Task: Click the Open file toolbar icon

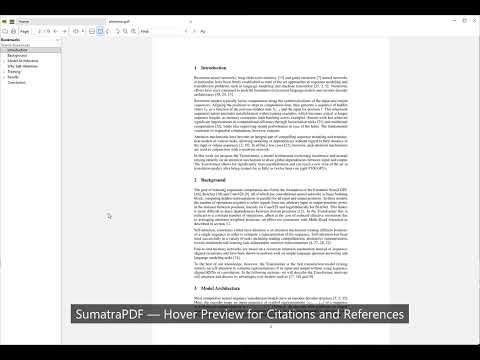Action: pyautogui.click(x=5, y=31)
